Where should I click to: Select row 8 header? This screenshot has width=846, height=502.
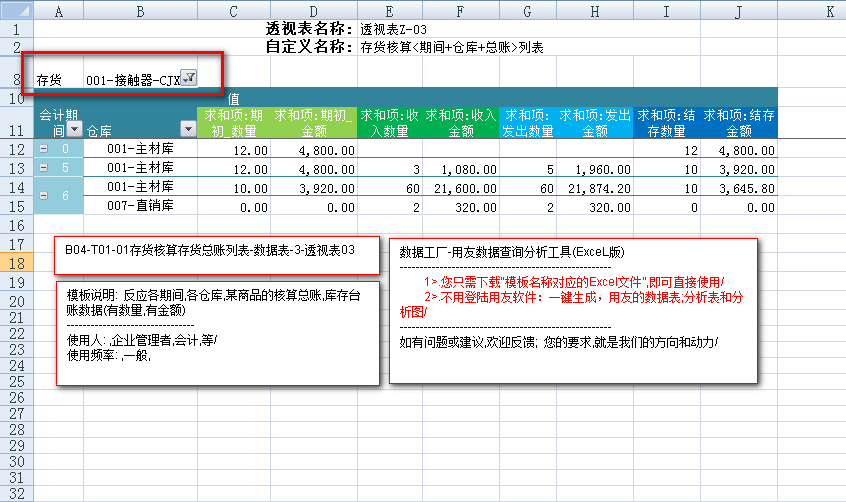[x=16, y=78]
